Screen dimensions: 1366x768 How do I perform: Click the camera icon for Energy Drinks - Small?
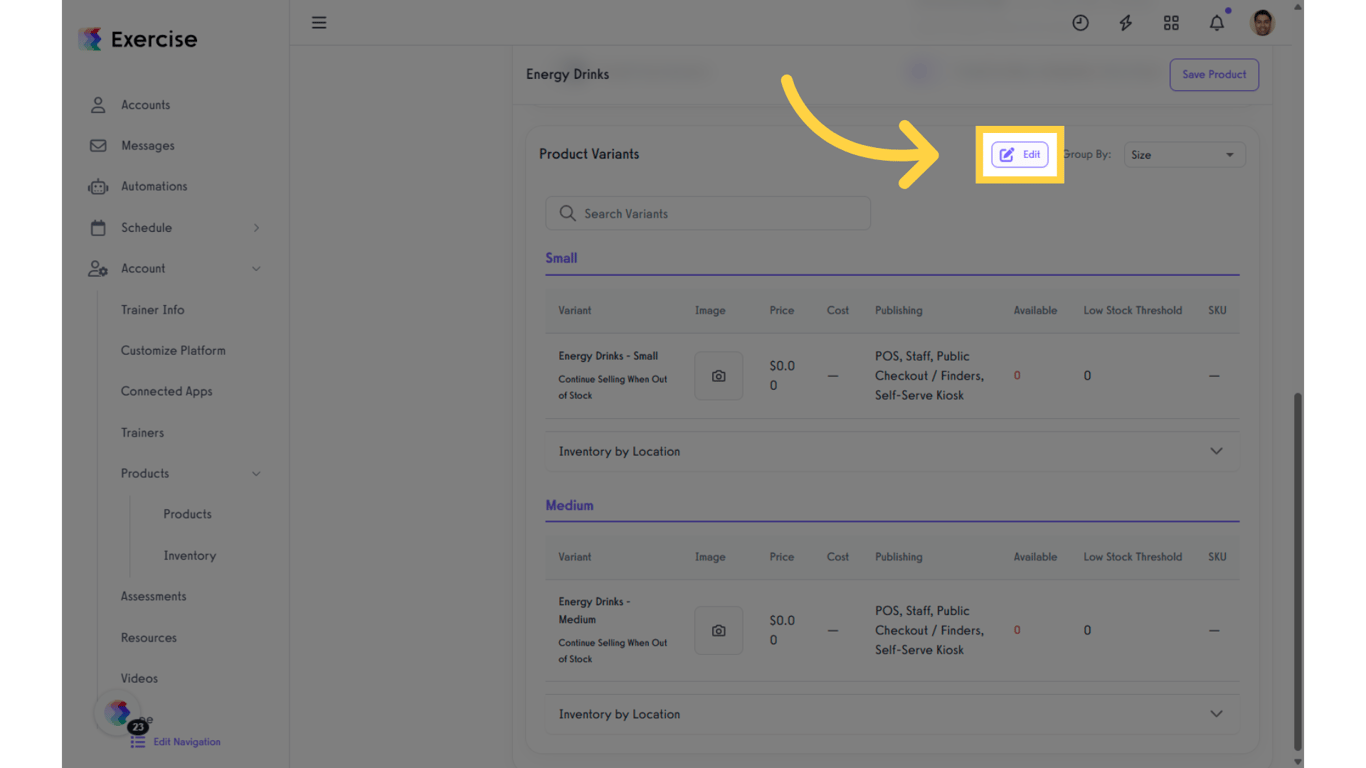(718, 375)
